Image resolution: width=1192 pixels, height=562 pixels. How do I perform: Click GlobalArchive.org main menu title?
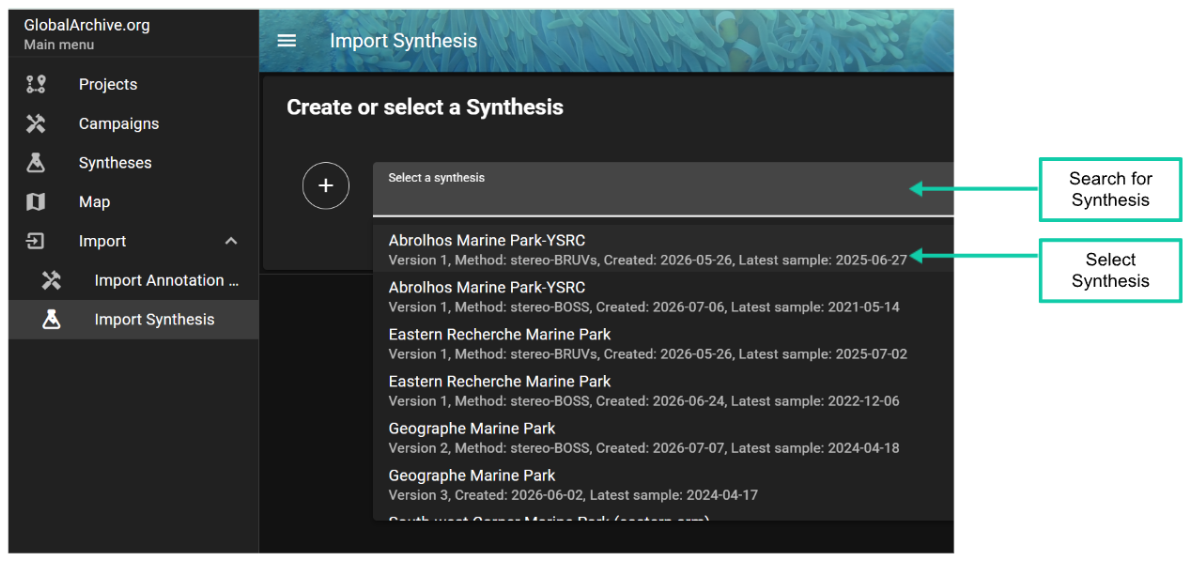point(87,25)
